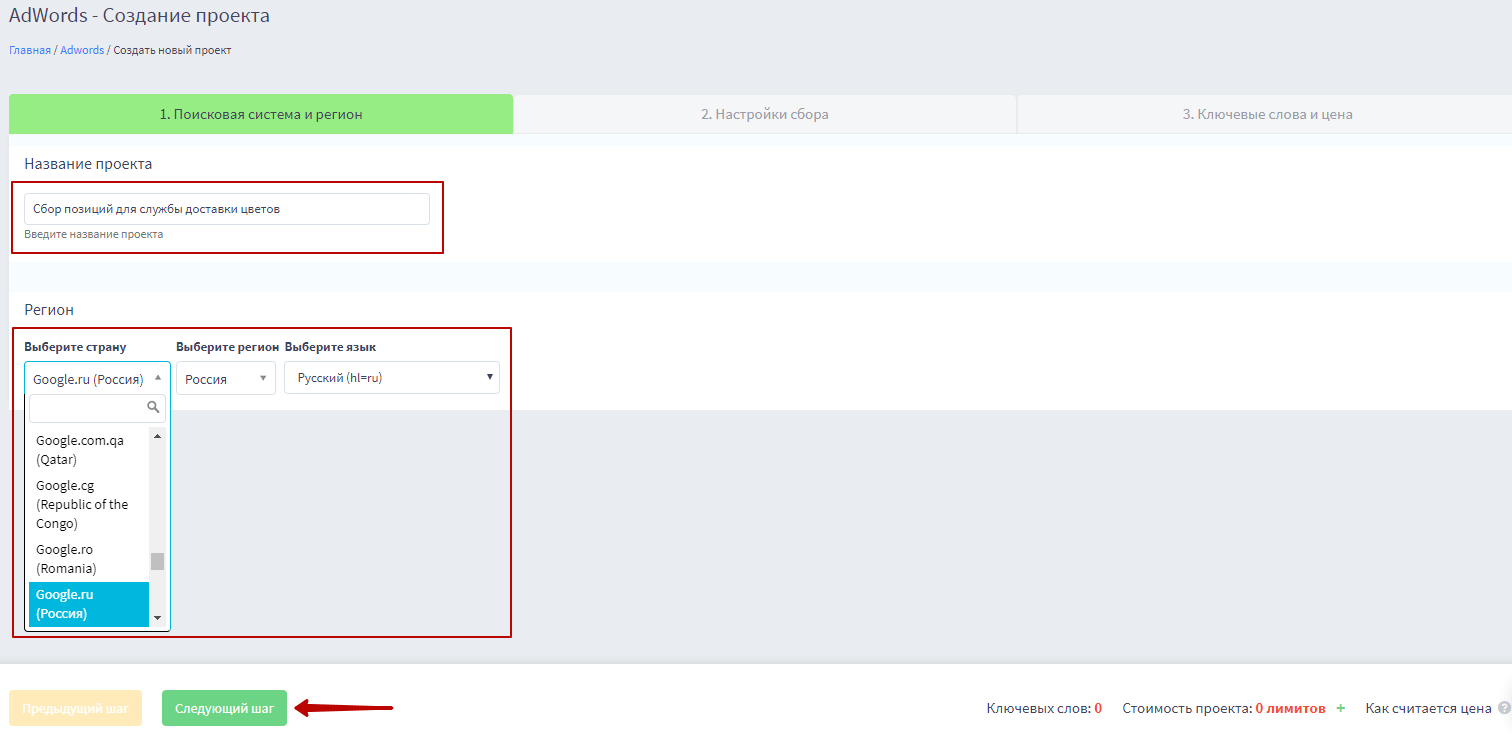This screenshot has height=734, width=1512.
Task: Choose Google.cg (Republic of the Congo) option
Action: 89,504
